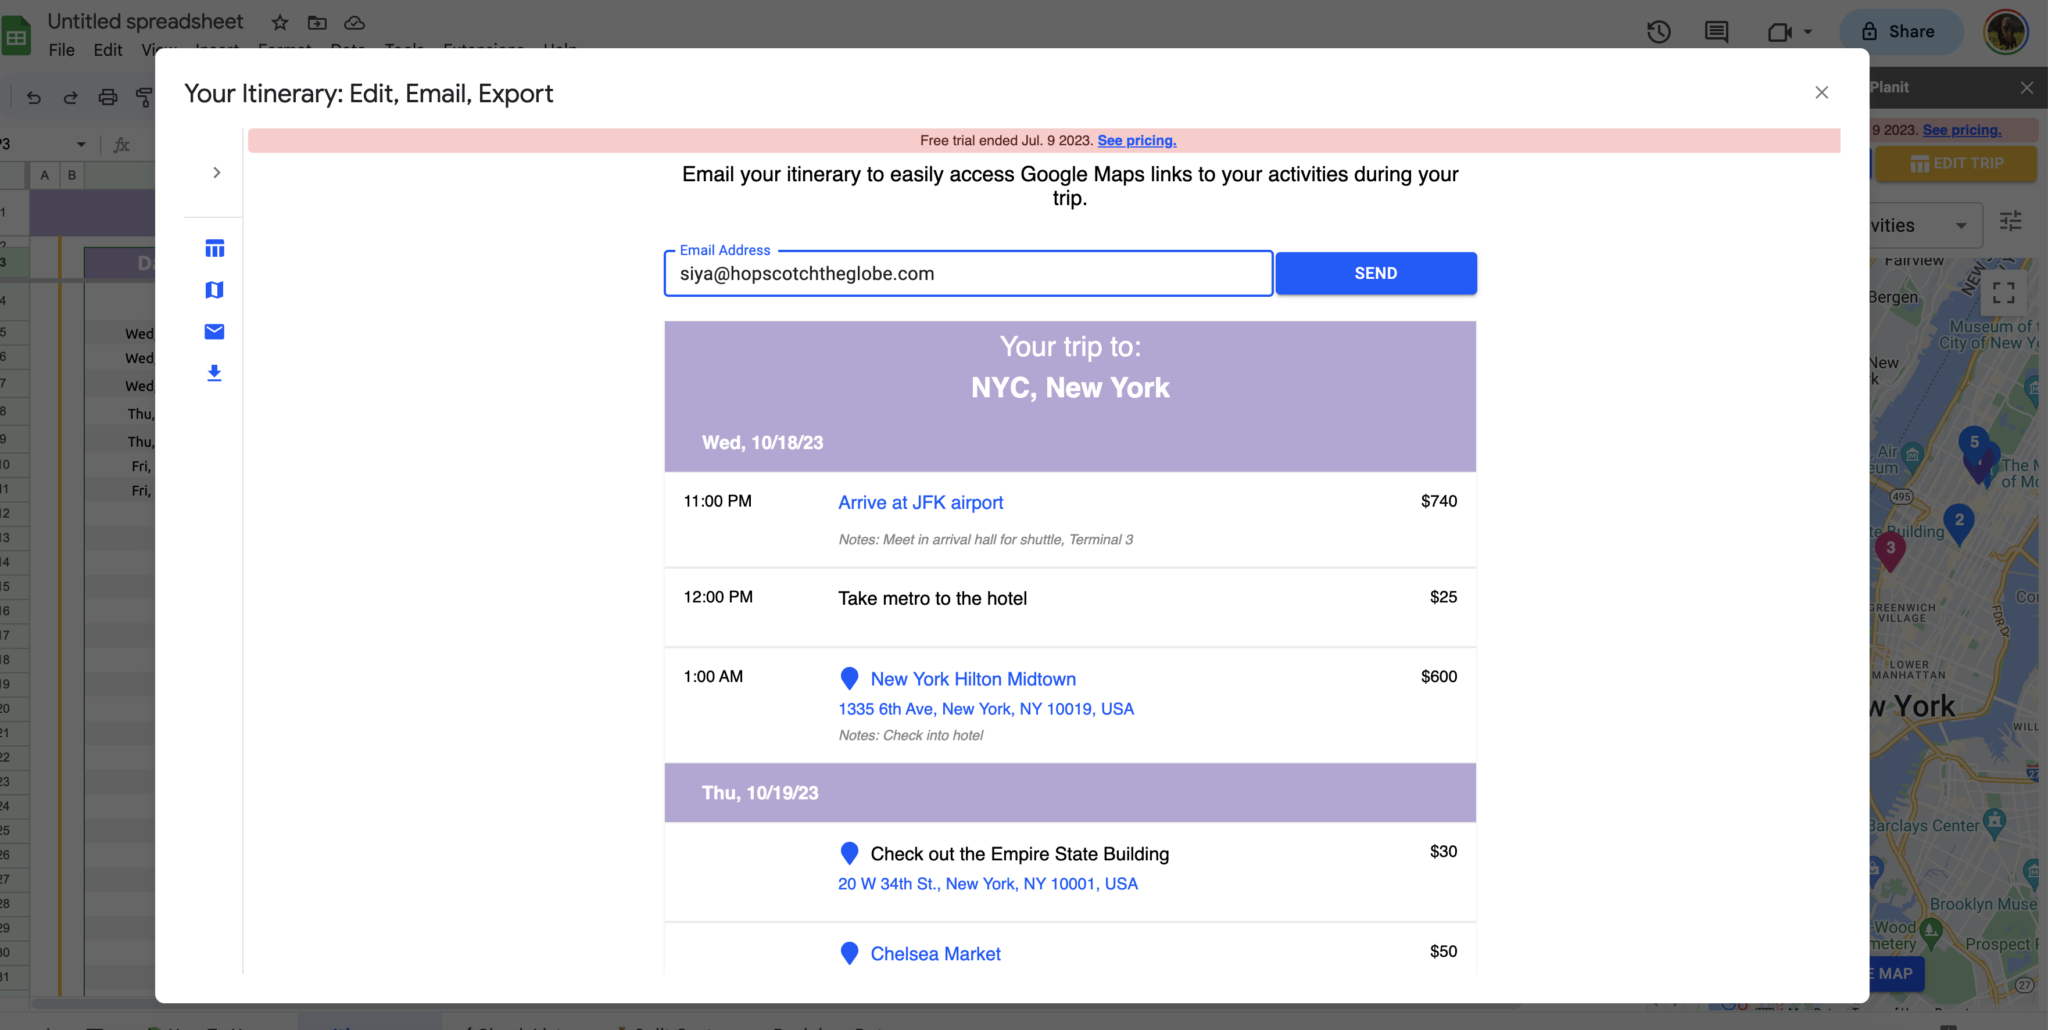Open the meeting options dropdown arrow

(1808, 32)
